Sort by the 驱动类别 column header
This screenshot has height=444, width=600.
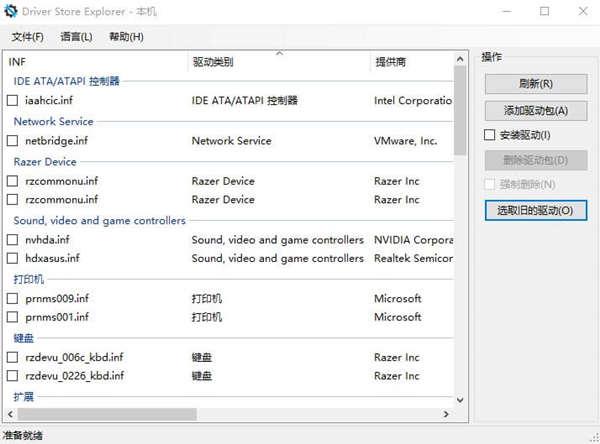(212, 62)
